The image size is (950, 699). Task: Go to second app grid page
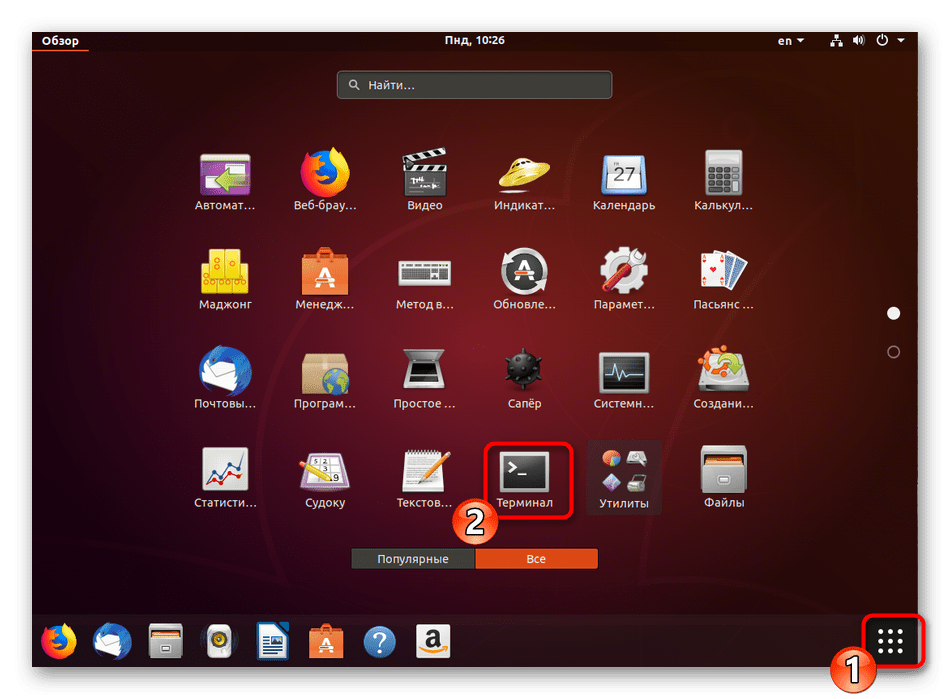(x=893, y=352)
